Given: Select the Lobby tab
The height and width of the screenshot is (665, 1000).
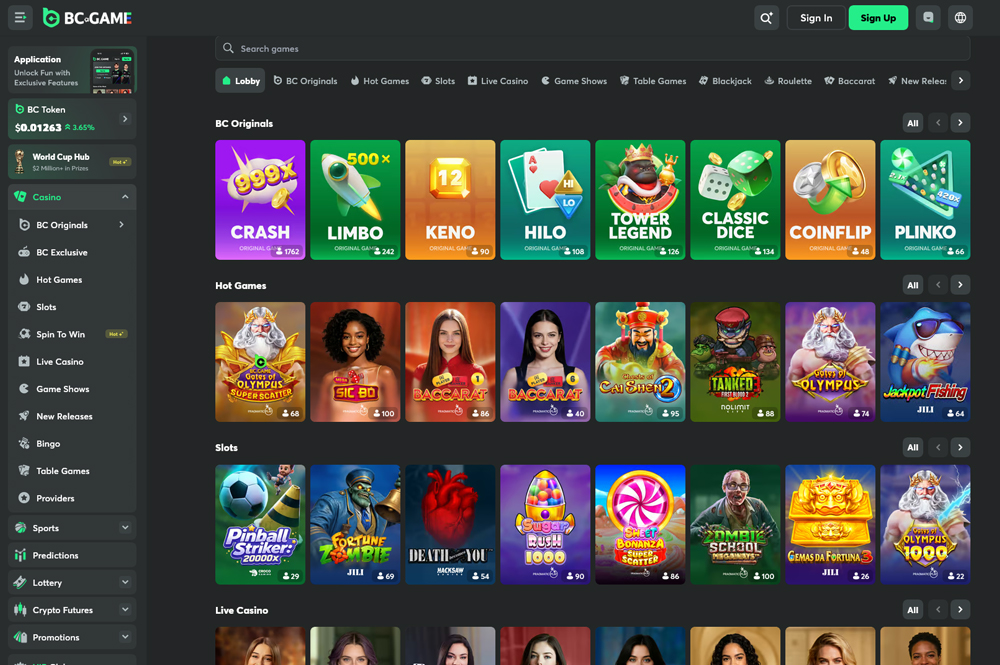Looking at the screenshot, I should [240, 81].
